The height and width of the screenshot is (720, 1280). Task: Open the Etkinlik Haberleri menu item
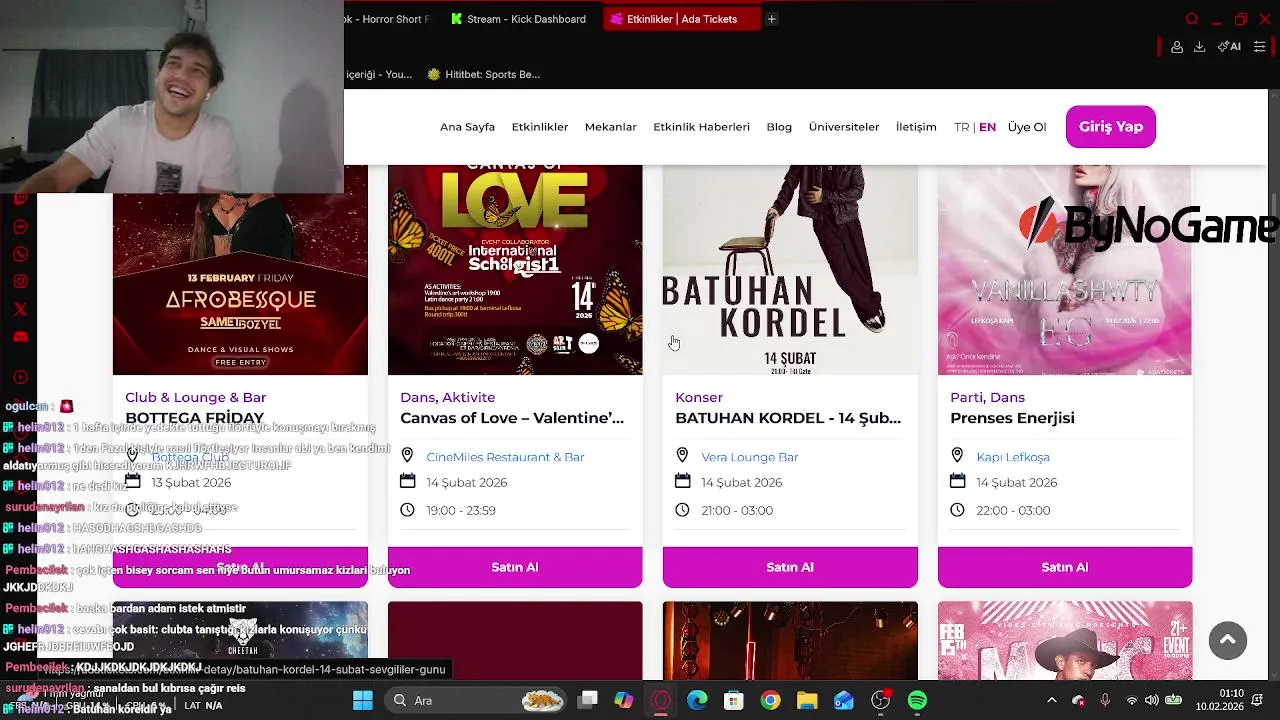point(701,127)
